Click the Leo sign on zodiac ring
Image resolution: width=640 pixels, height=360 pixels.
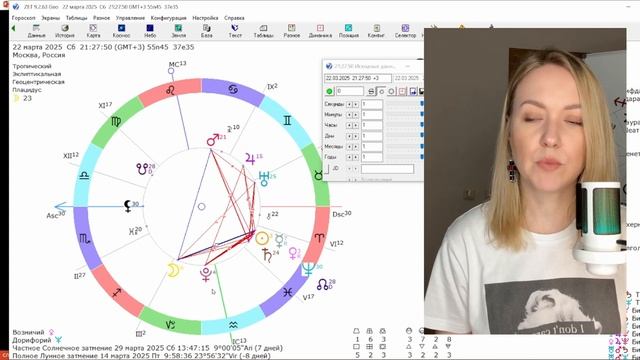[170, 91]
